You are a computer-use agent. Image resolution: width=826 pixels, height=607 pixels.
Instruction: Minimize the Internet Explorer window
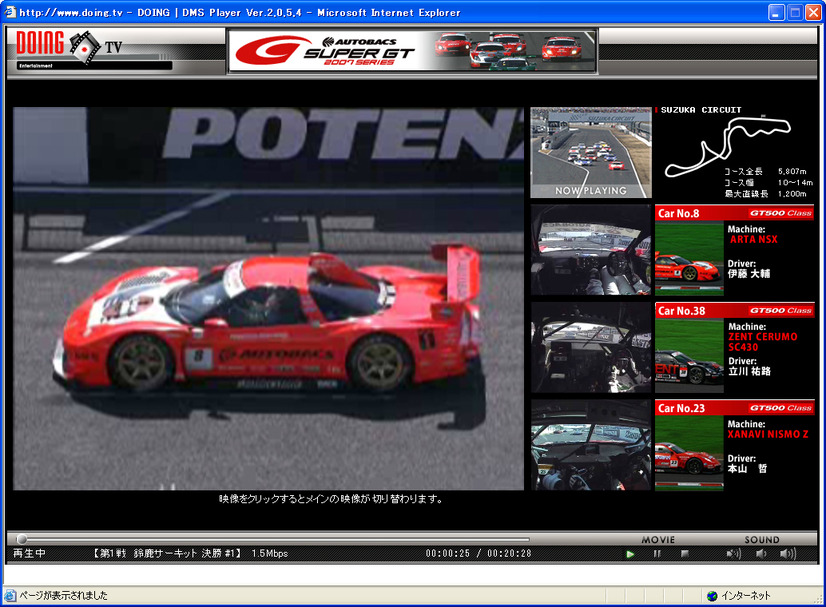(776, 12)
